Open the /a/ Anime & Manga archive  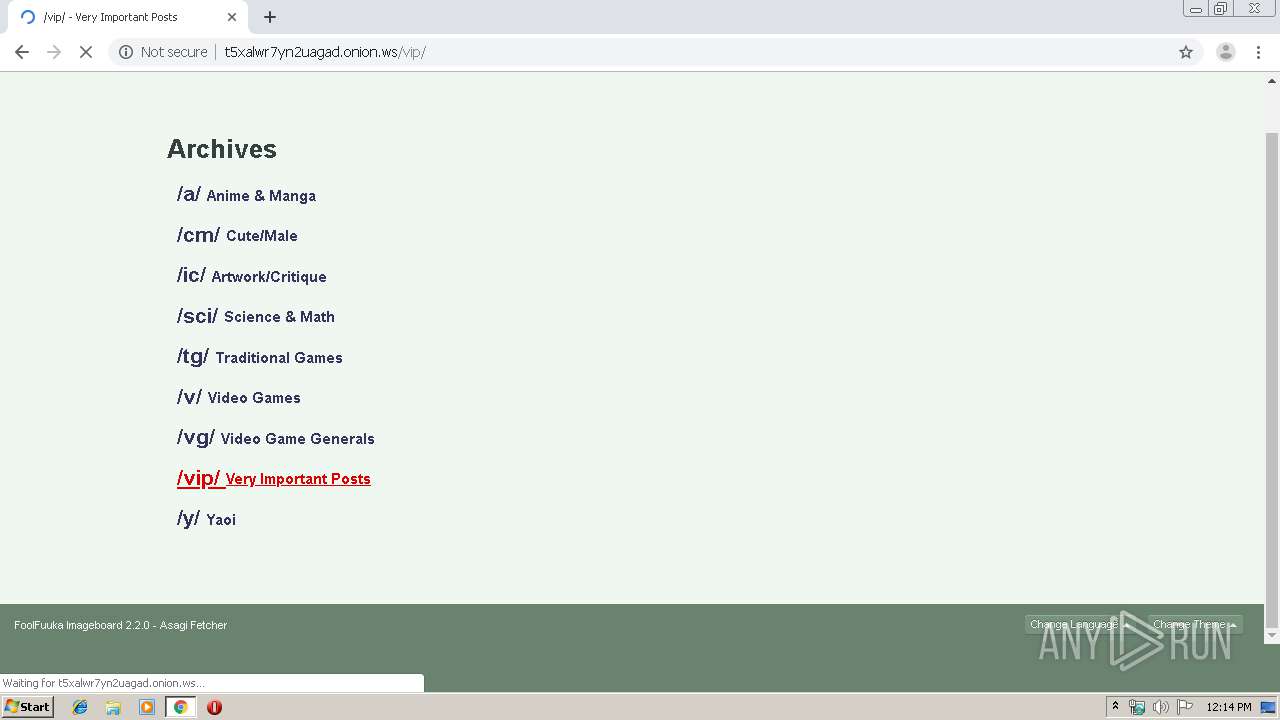pyautogui.click(x=246, y=195)
